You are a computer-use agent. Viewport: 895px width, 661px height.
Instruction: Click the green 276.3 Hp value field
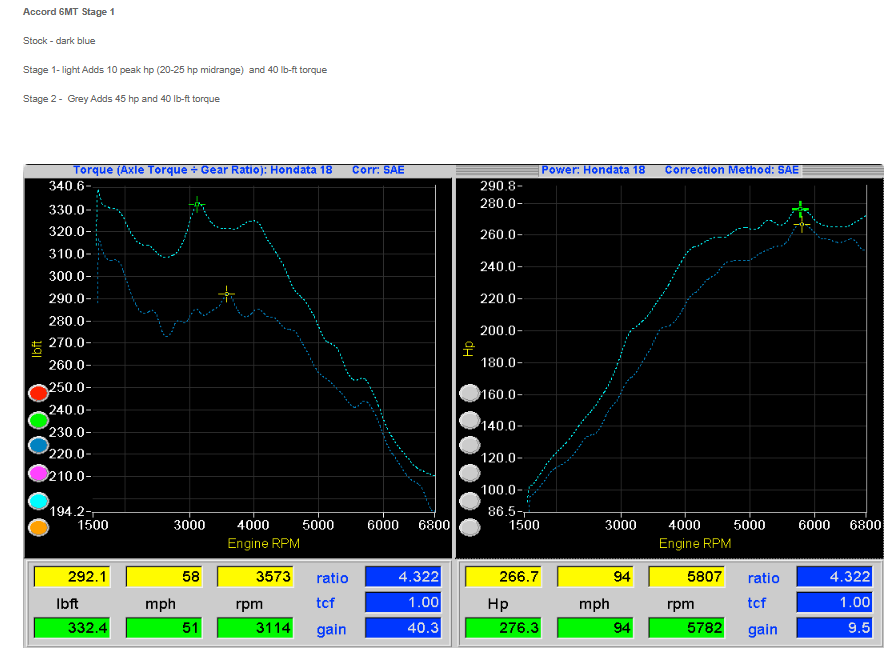(503, 628)
